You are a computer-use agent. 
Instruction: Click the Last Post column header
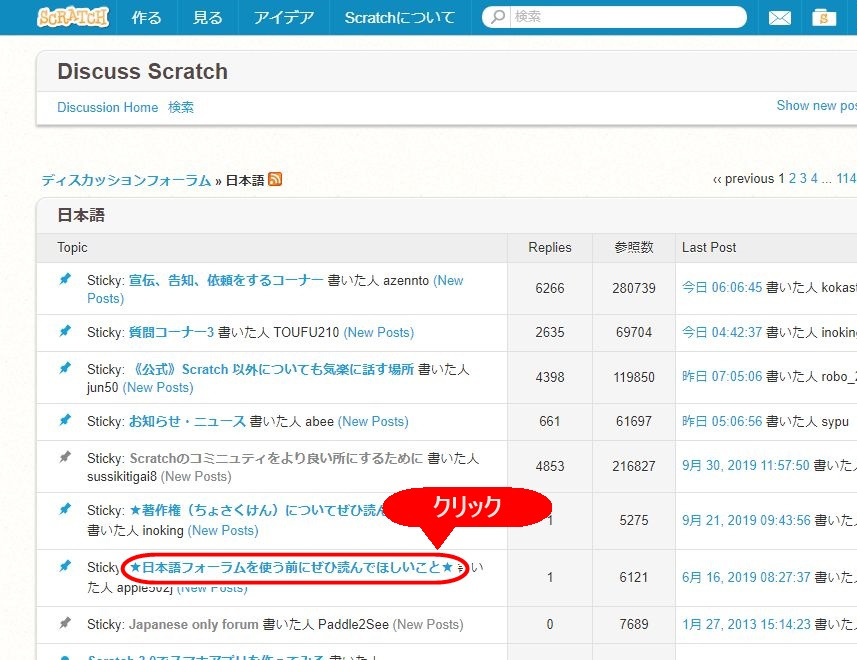pyautogui.click(x=709, y=248)
